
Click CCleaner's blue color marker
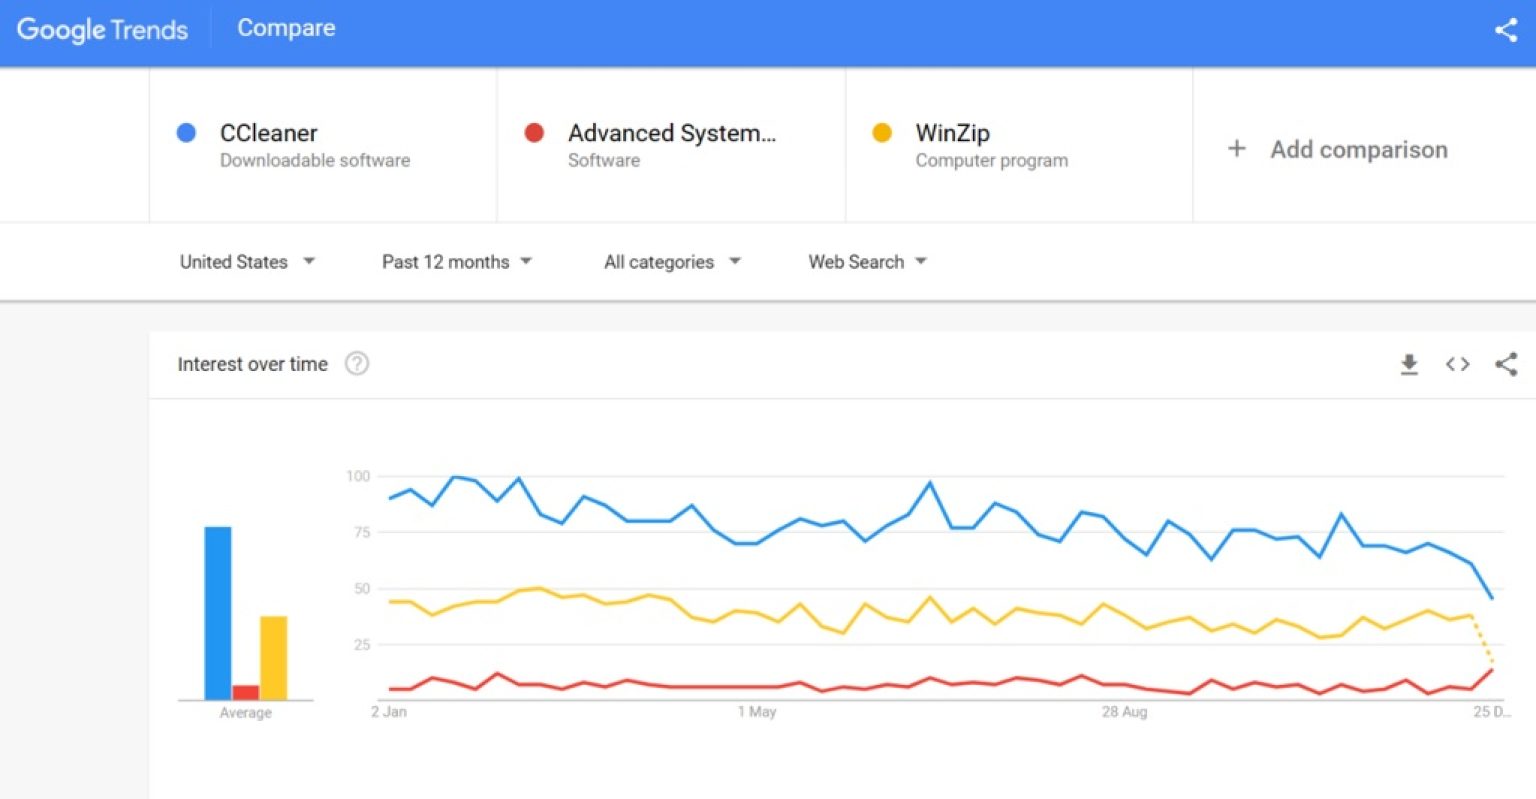[x=184, y=132]
